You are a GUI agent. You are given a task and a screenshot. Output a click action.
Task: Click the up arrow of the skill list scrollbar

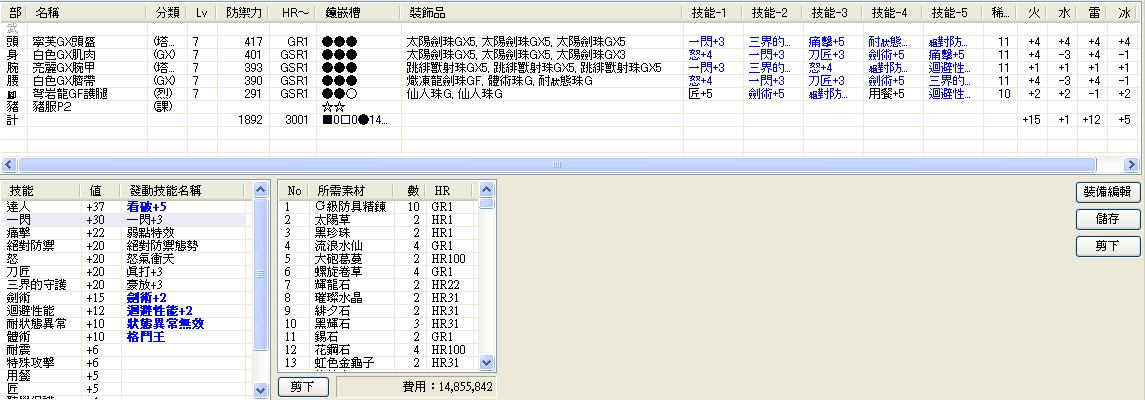click(261, 189)
